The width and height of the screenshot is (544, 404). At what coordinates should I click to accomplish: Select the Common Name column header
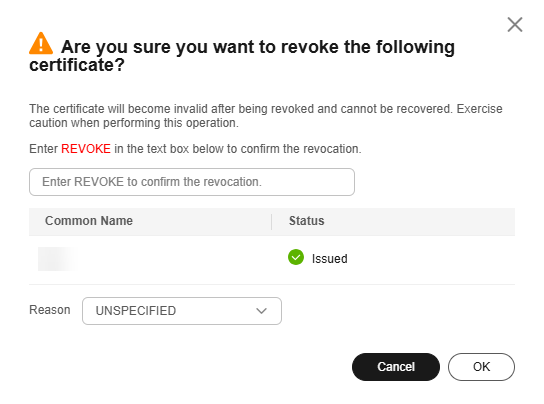click(x=89, y=221)
